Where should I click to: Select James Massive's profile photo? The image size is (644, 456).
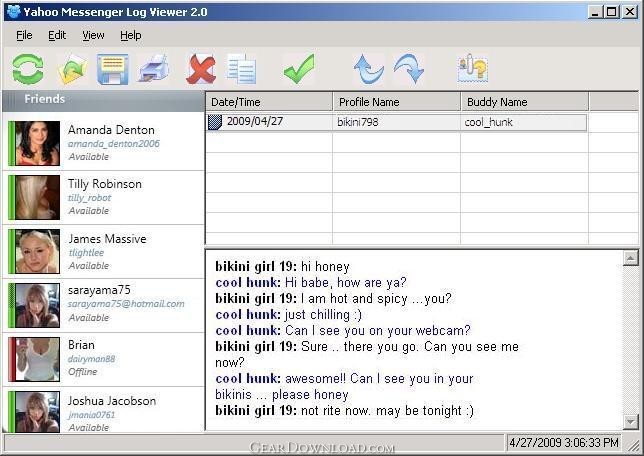tap(37, 251)
